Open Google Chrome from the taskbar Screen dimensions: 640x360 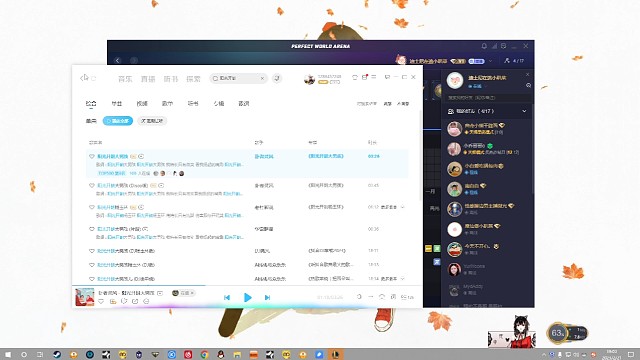coord(204,354)
